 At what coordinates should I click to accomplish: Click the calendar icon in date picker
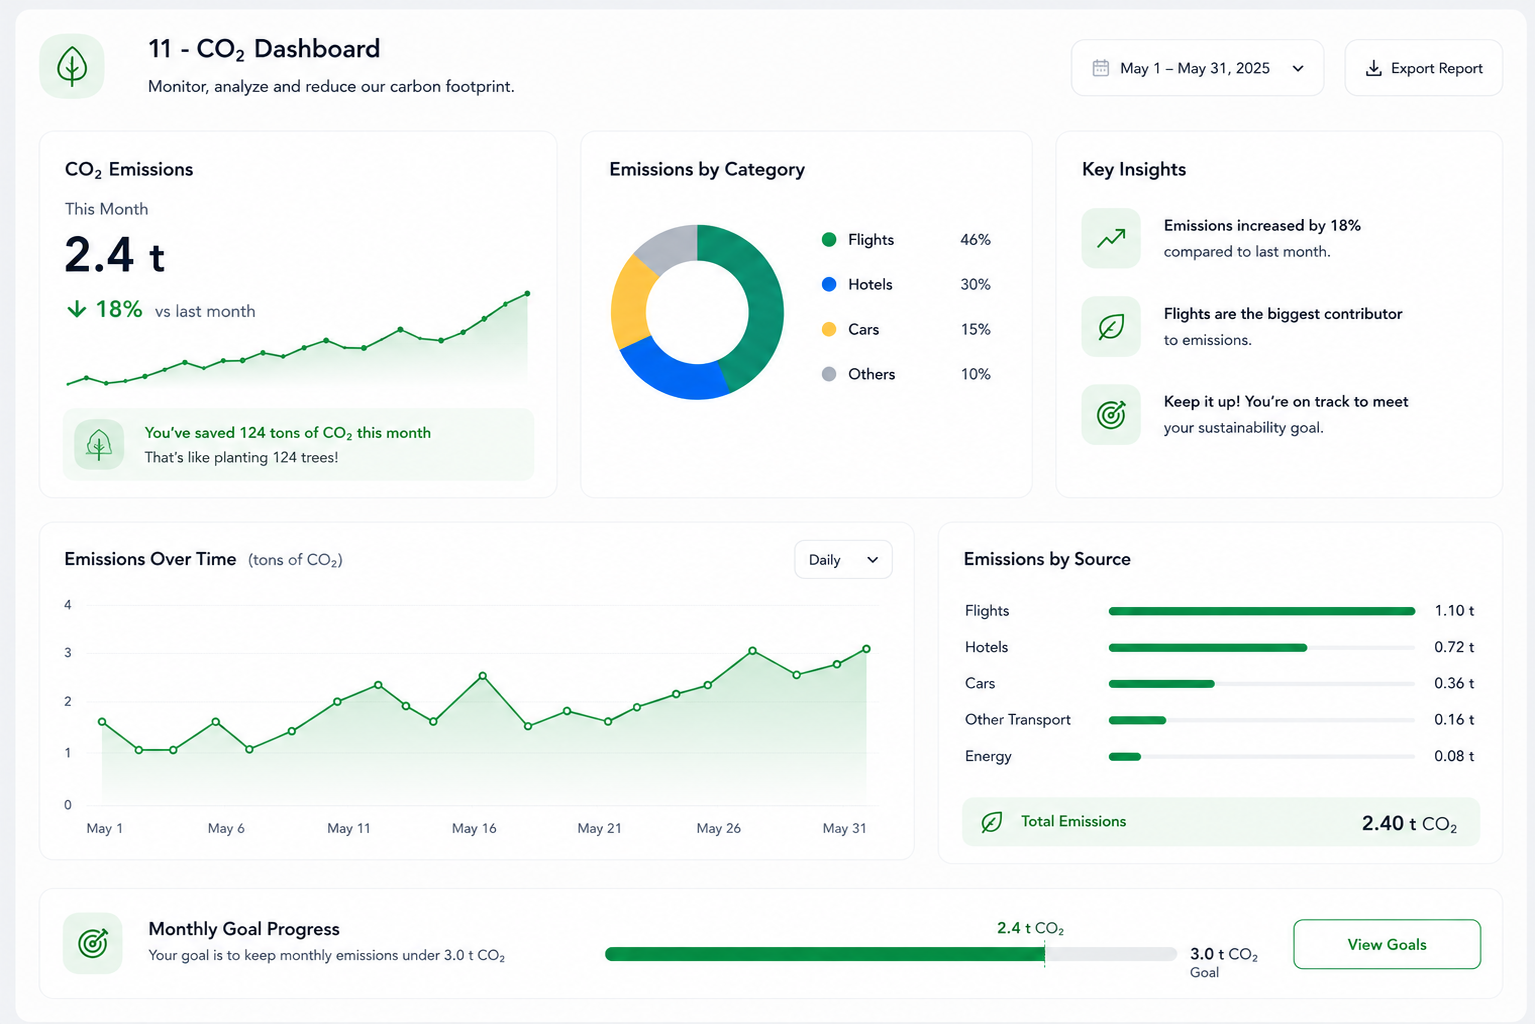pyautogui.click(x=1101, y=68)
